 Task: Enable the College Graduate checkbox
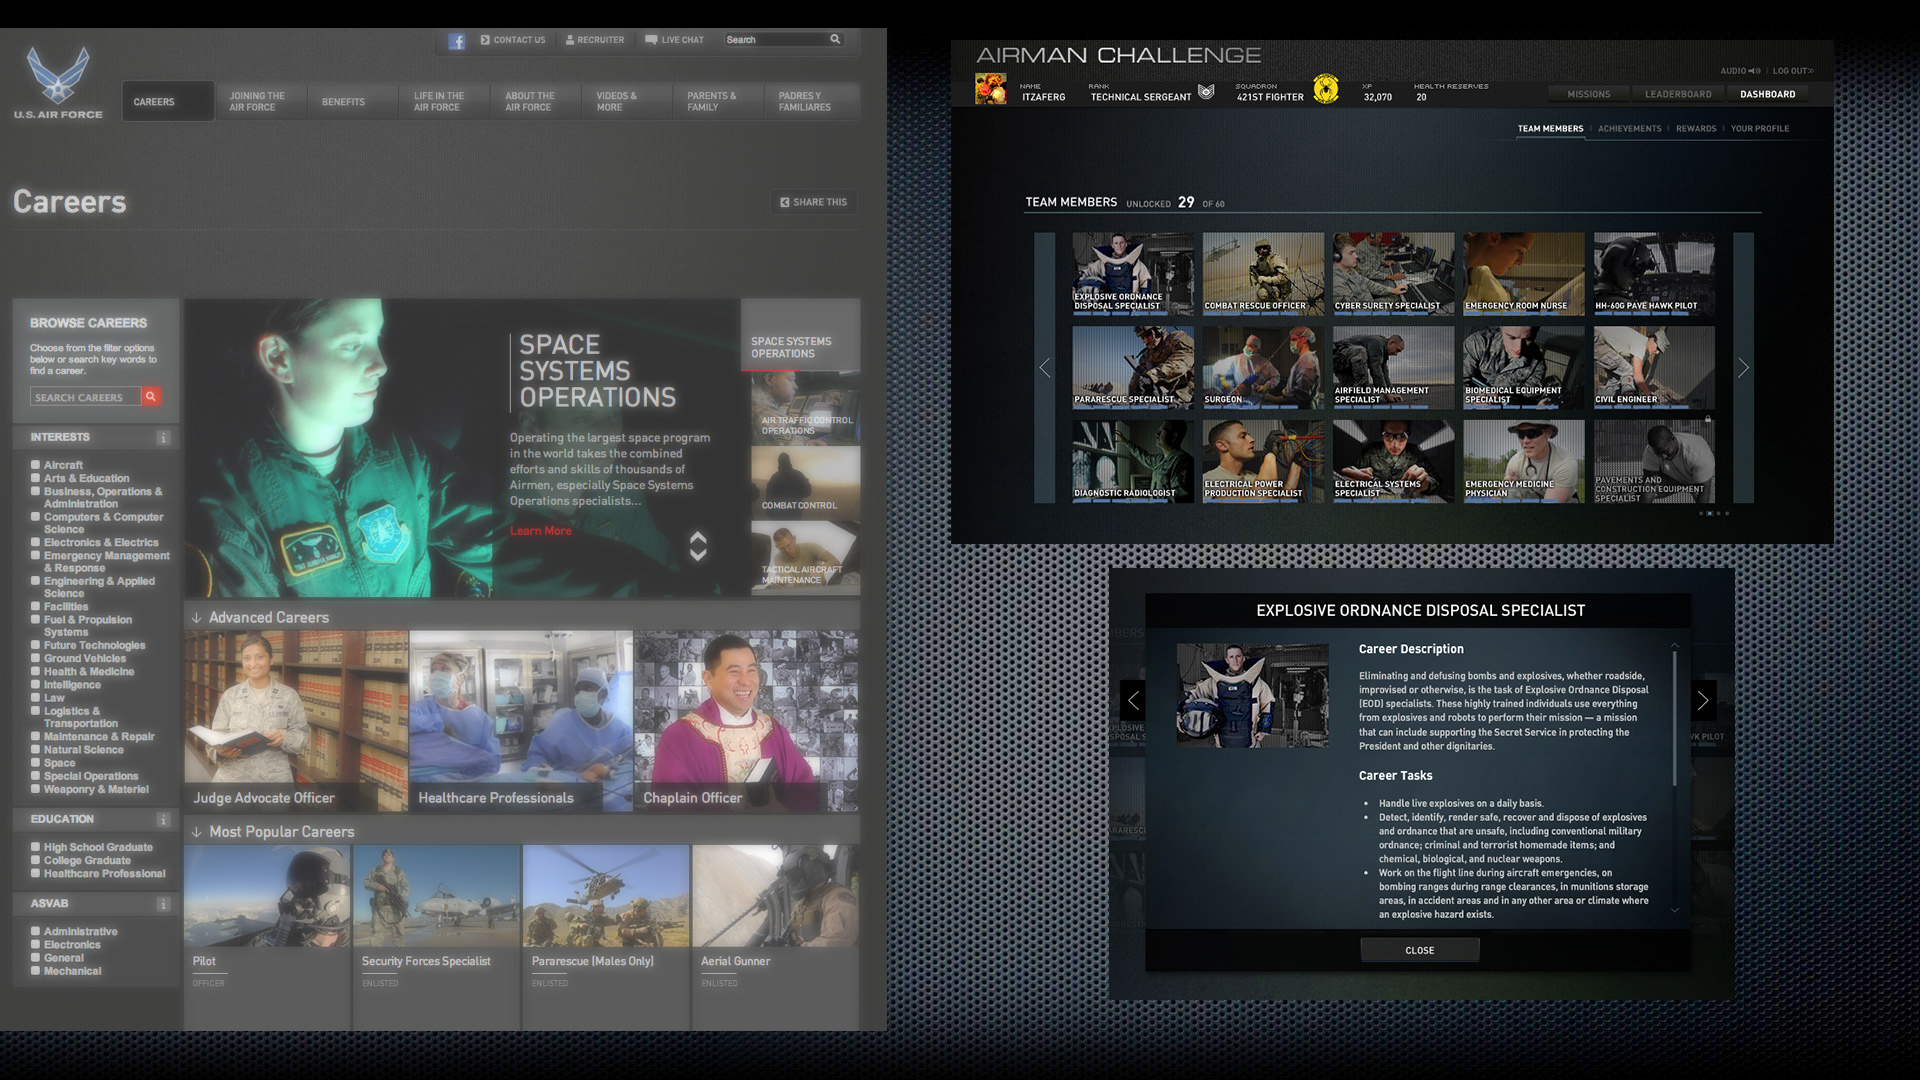click(x=35, y=860)
